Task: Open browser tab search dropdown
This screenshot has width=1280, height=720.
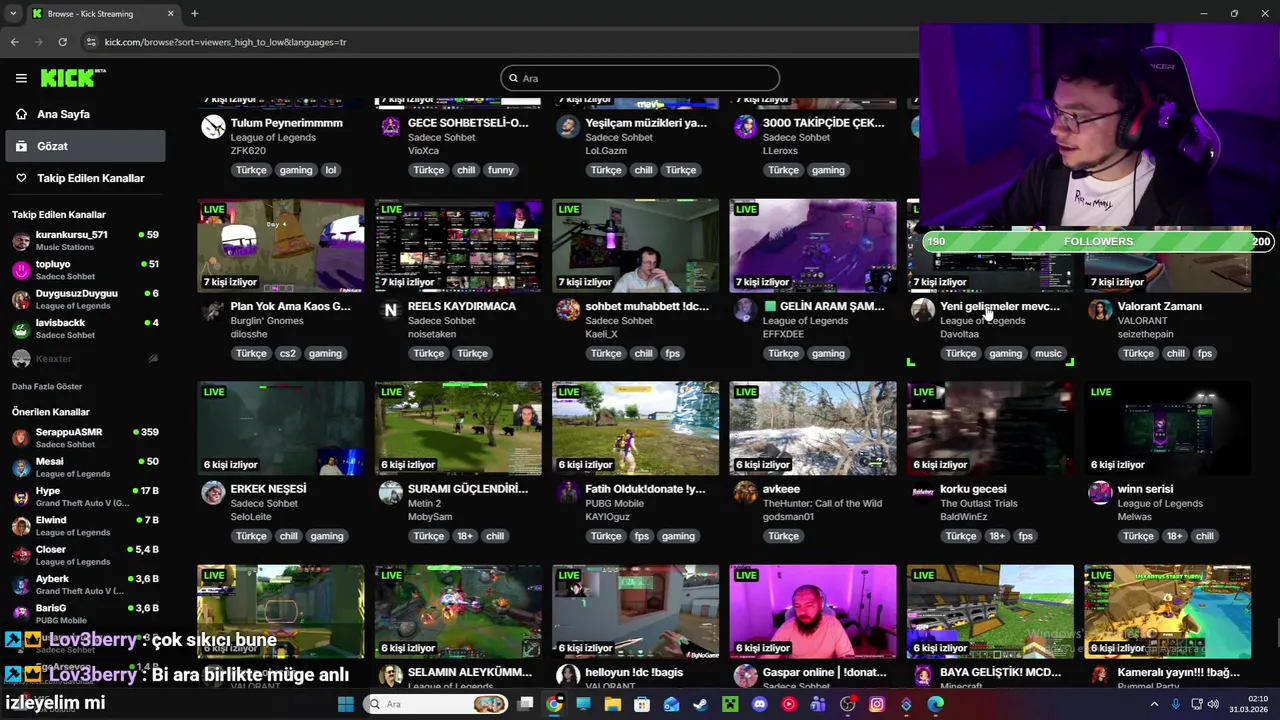Action: click(12, 13)
